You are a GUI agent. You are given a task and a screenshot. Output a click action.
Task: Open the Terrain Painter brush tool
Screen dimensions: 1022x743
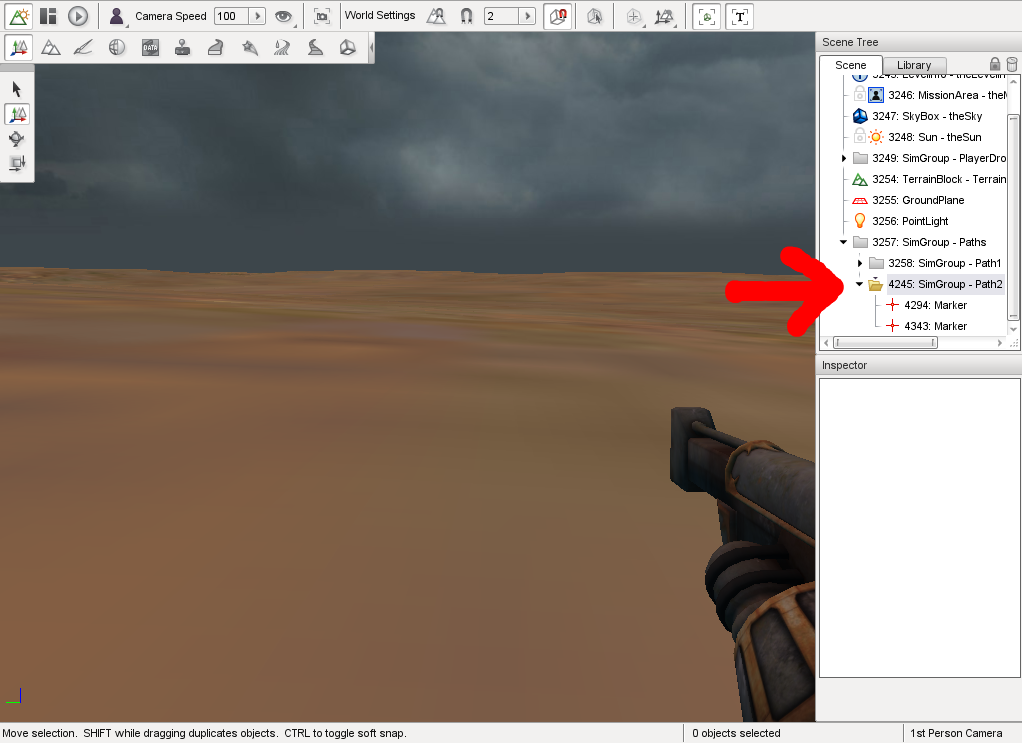click(x=83, y=47)
